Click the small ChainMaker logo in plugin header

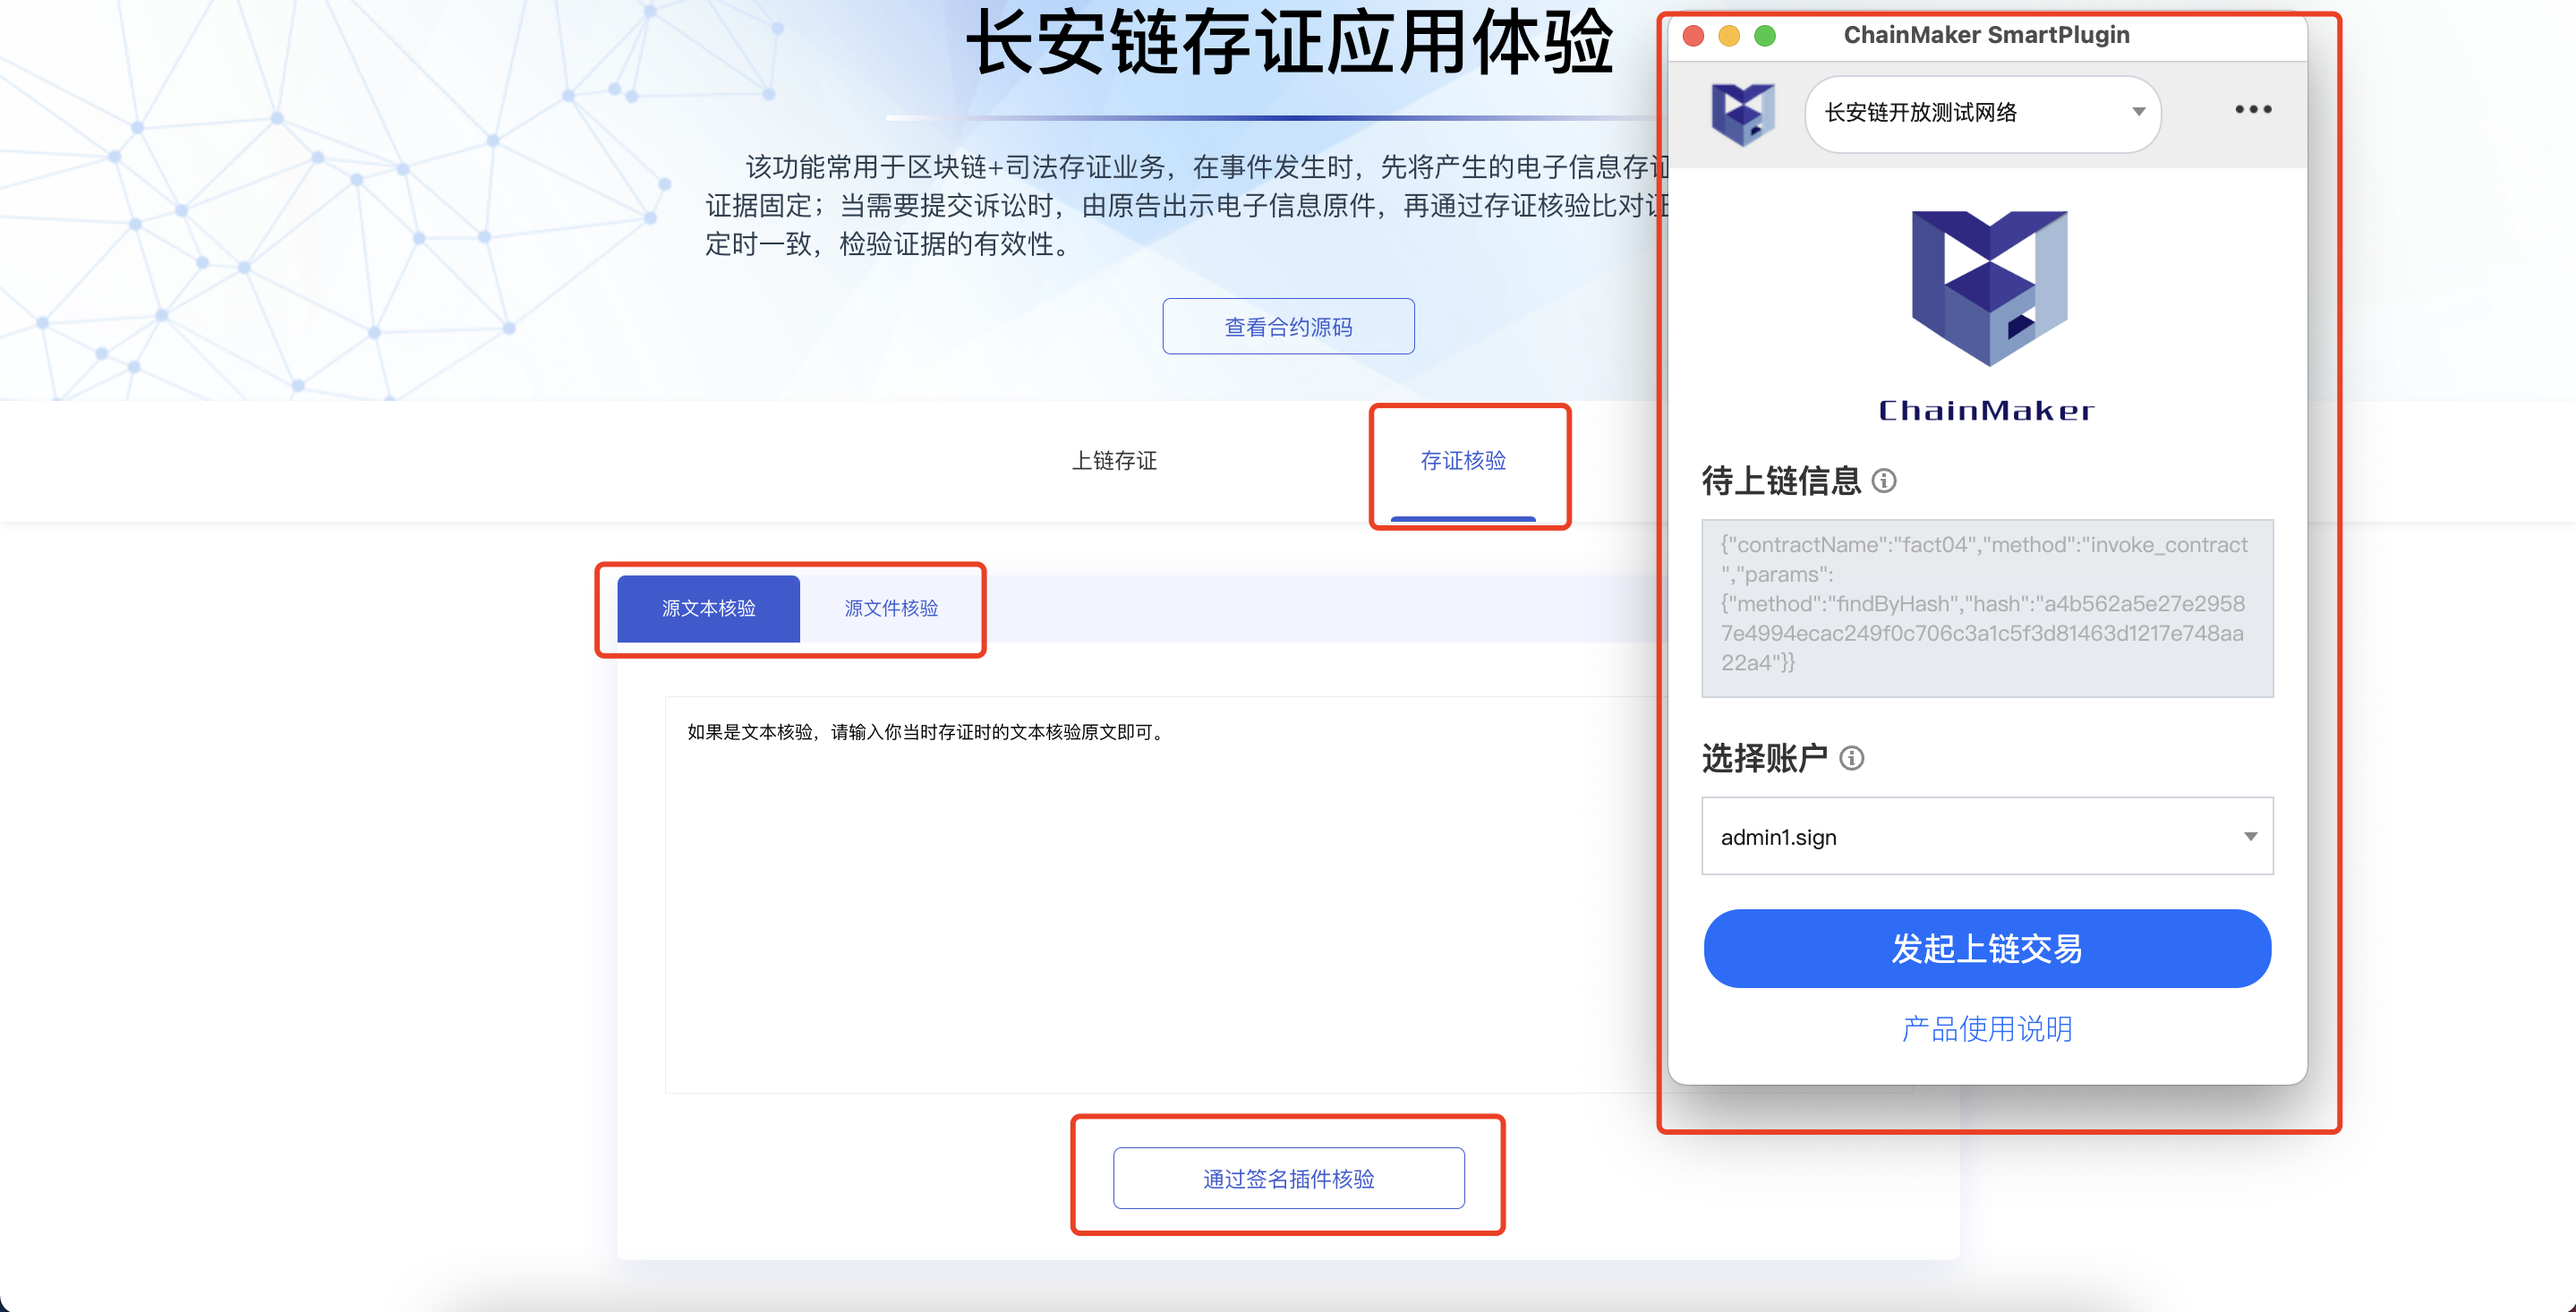tap(1742, 113)
